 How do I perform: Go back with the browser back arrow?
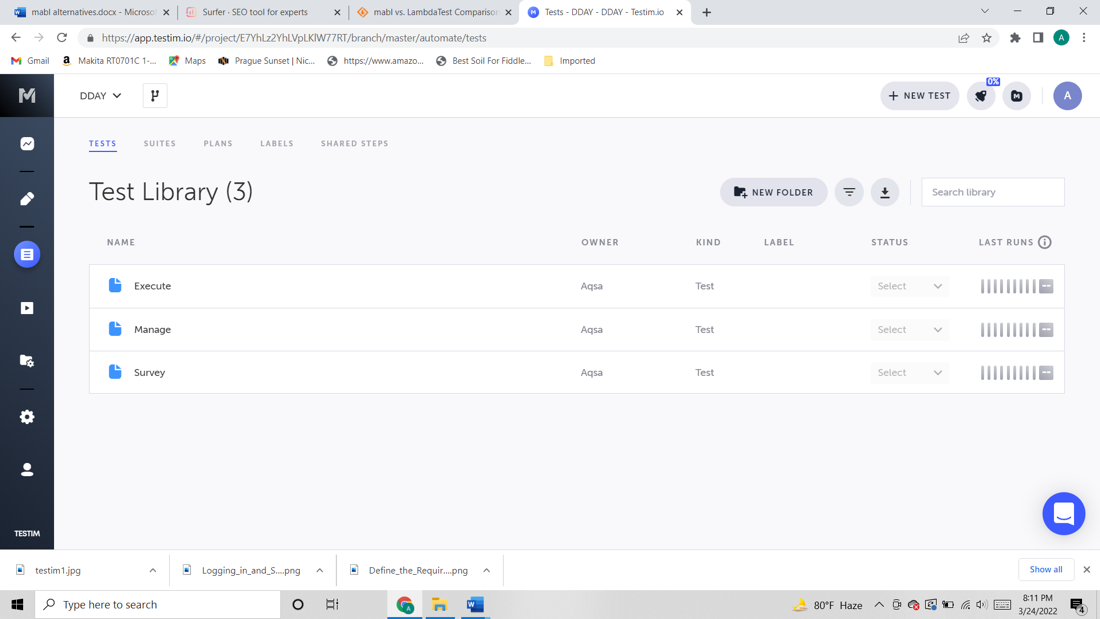tap(16, 38)
